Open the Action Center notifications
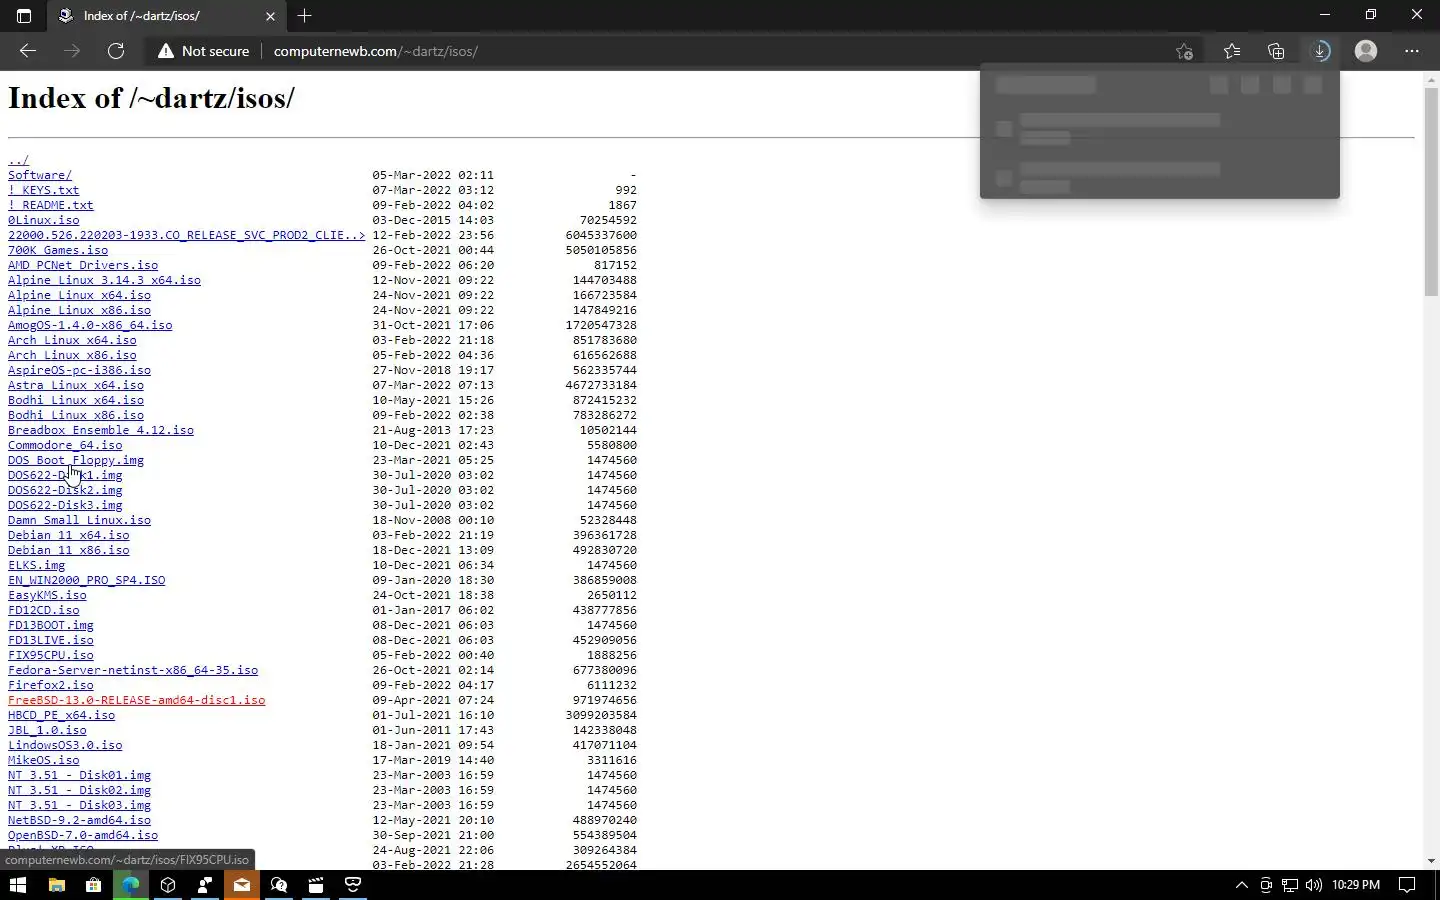Image resolution: width=1440 pixels, height=900 pixels. [1407, 885]
